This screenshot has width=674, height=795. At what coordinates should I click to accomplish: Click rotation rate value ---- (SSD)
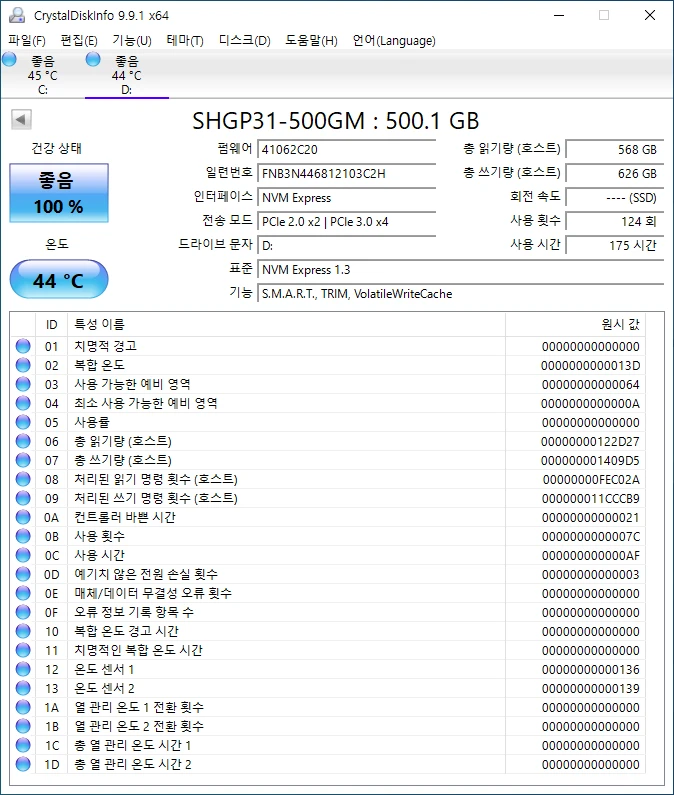coord(615,198)
